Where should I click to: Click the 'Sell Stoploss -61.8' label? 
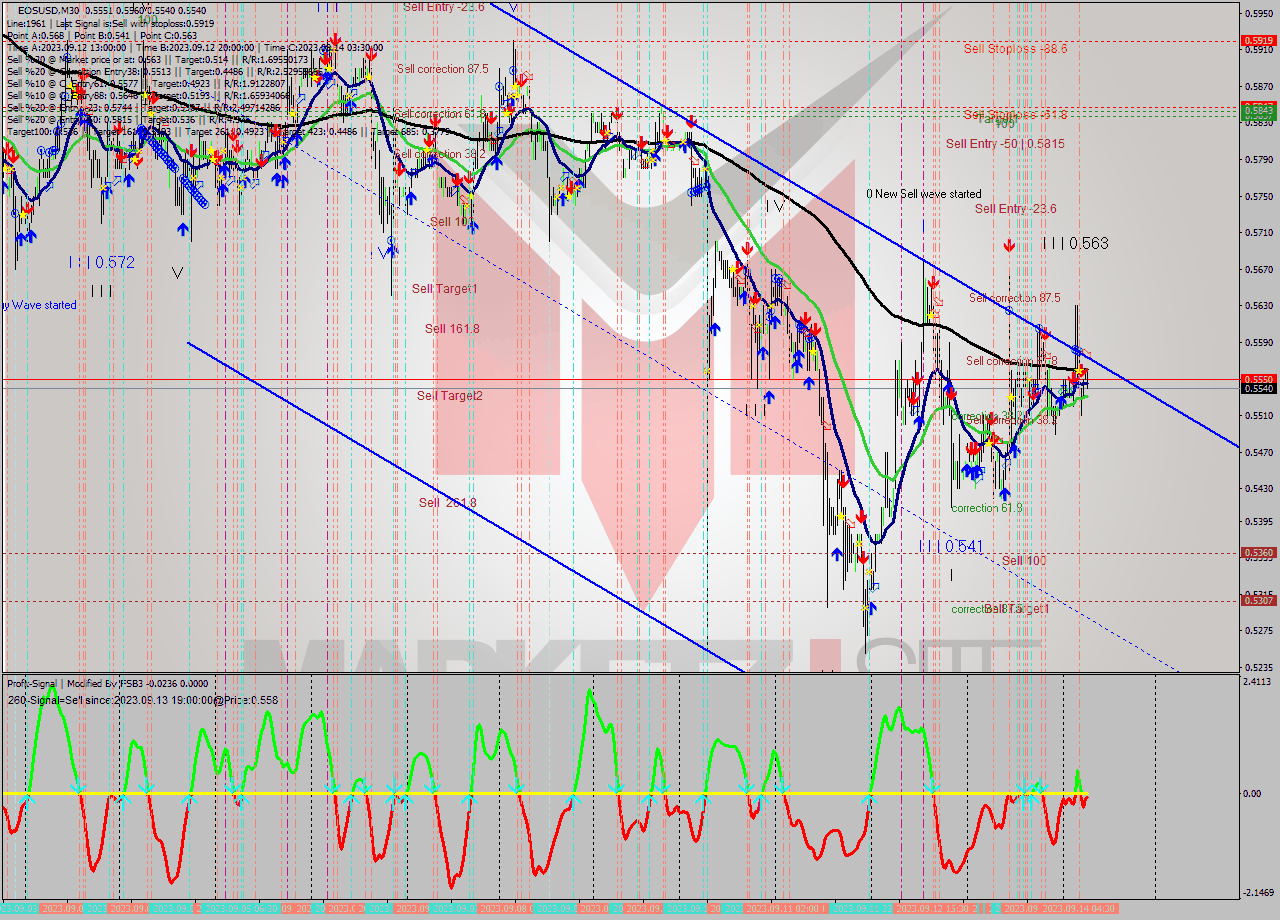pos(1016,114)
